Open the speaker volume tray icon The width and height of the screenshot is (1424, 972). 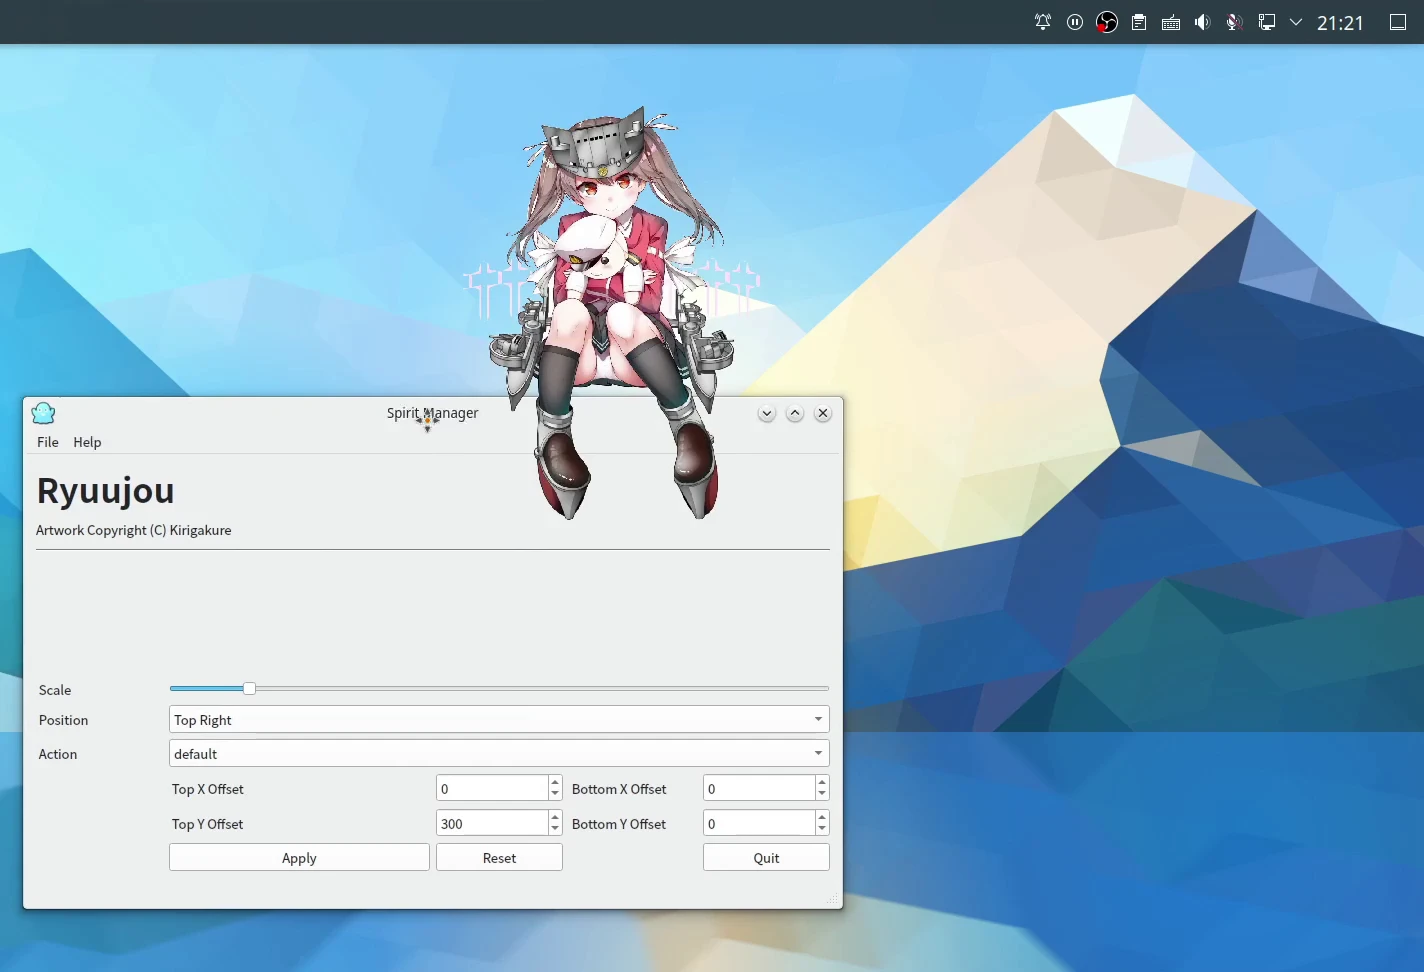(x=1203, y=22)
